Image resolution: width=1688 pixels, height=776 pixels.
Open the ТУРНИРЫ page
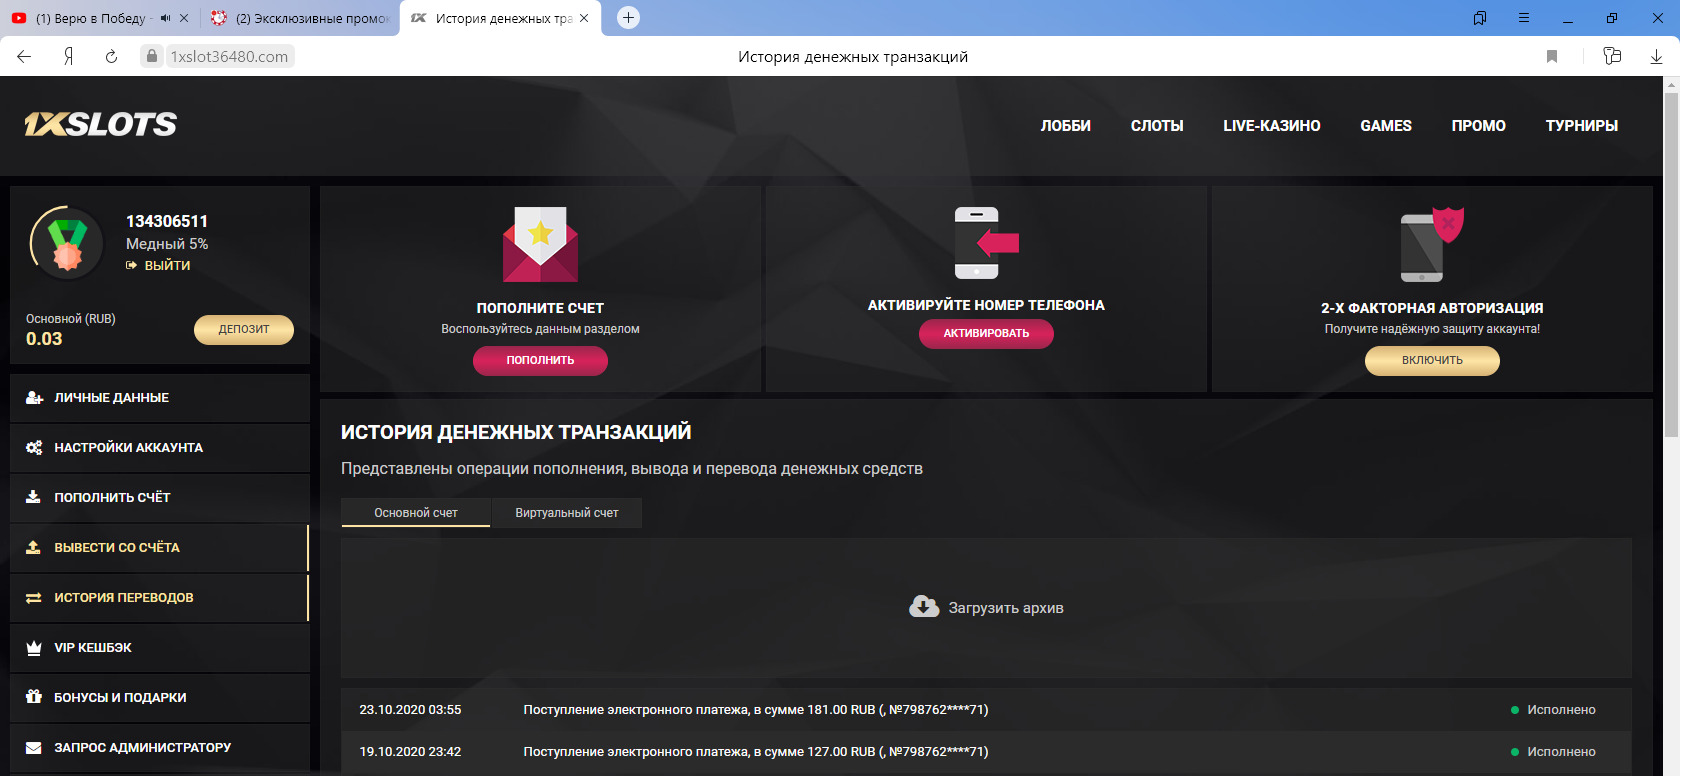pyautogui.click(x=1582, y=126)
